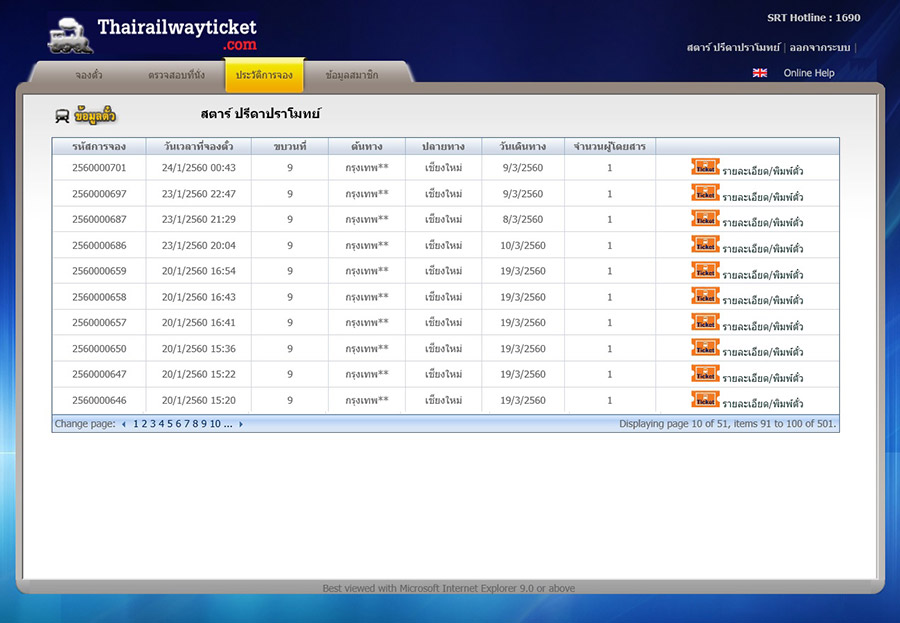Click travel date 10/3/2560 cell

coord(523,245)
